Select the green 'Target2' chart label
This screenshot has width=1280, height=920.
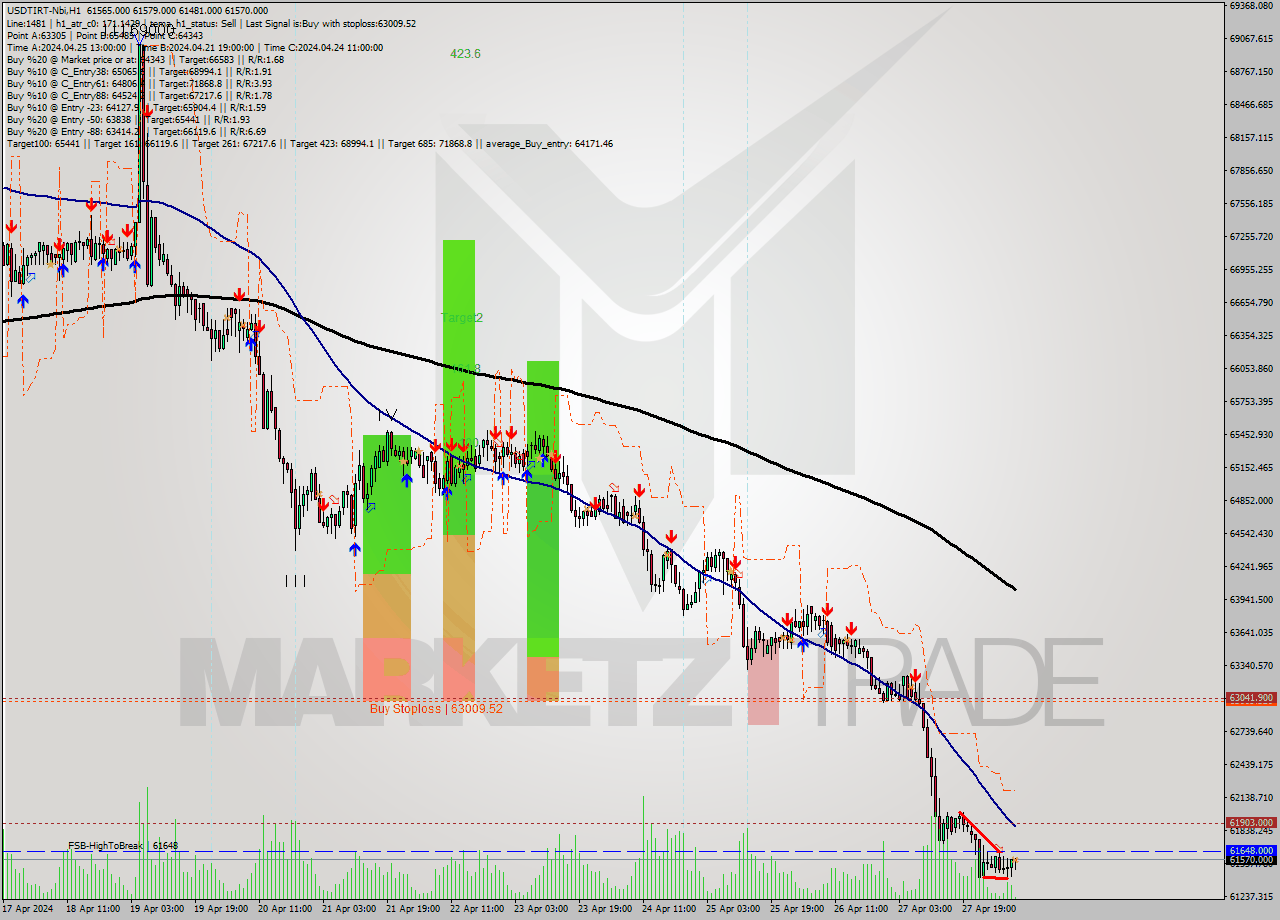tap(462, 317)
